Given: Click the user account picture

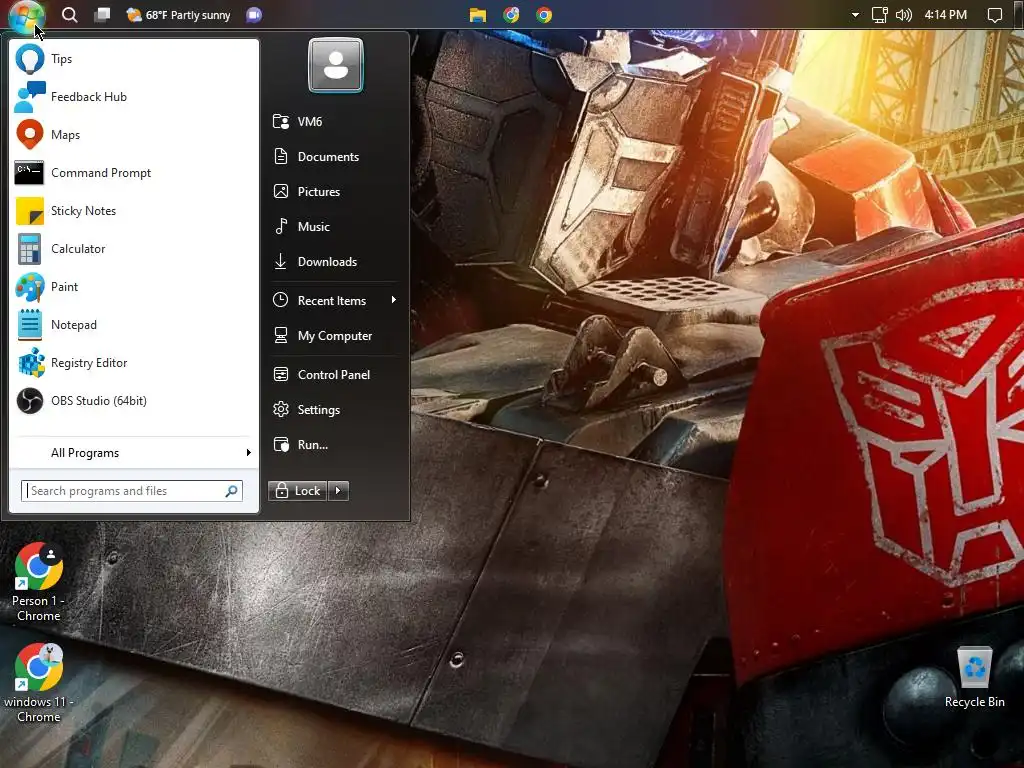Looking at the screenshot, I should click(x=336, y=65).
